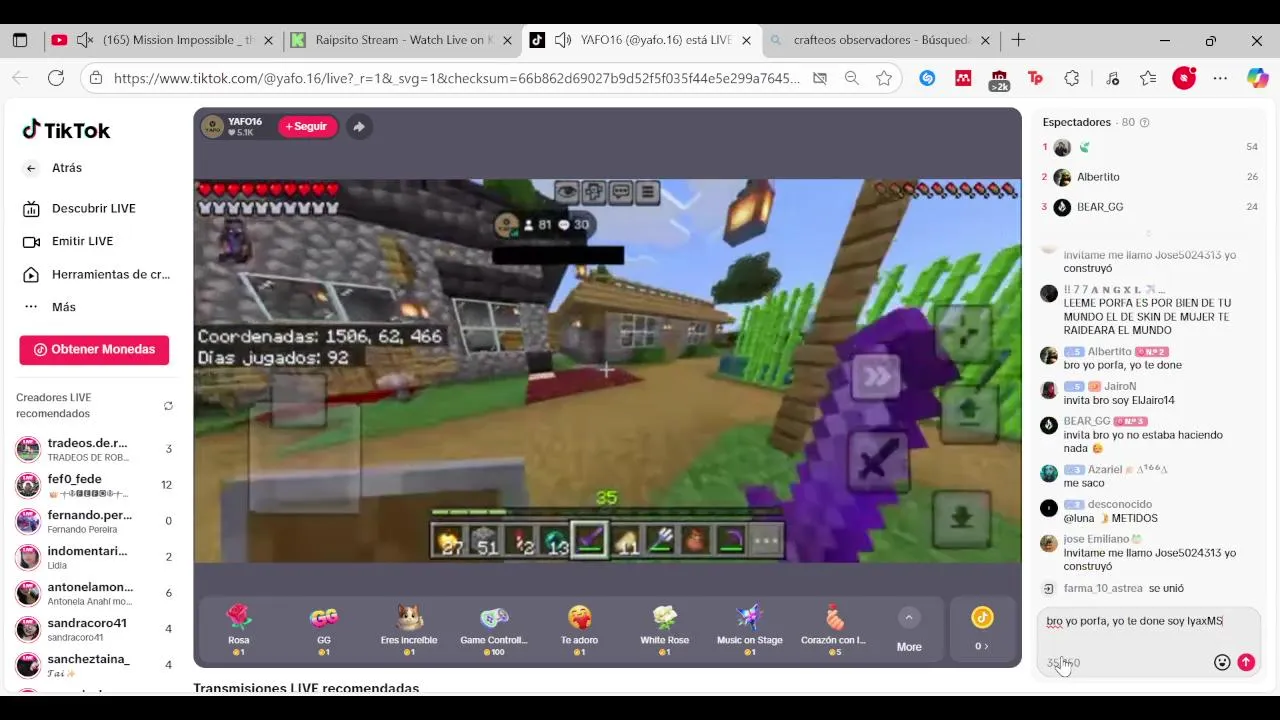Open browser settings three-dots menu
This screenshot has width=1280, height=720.
[x=1220, y=78]
